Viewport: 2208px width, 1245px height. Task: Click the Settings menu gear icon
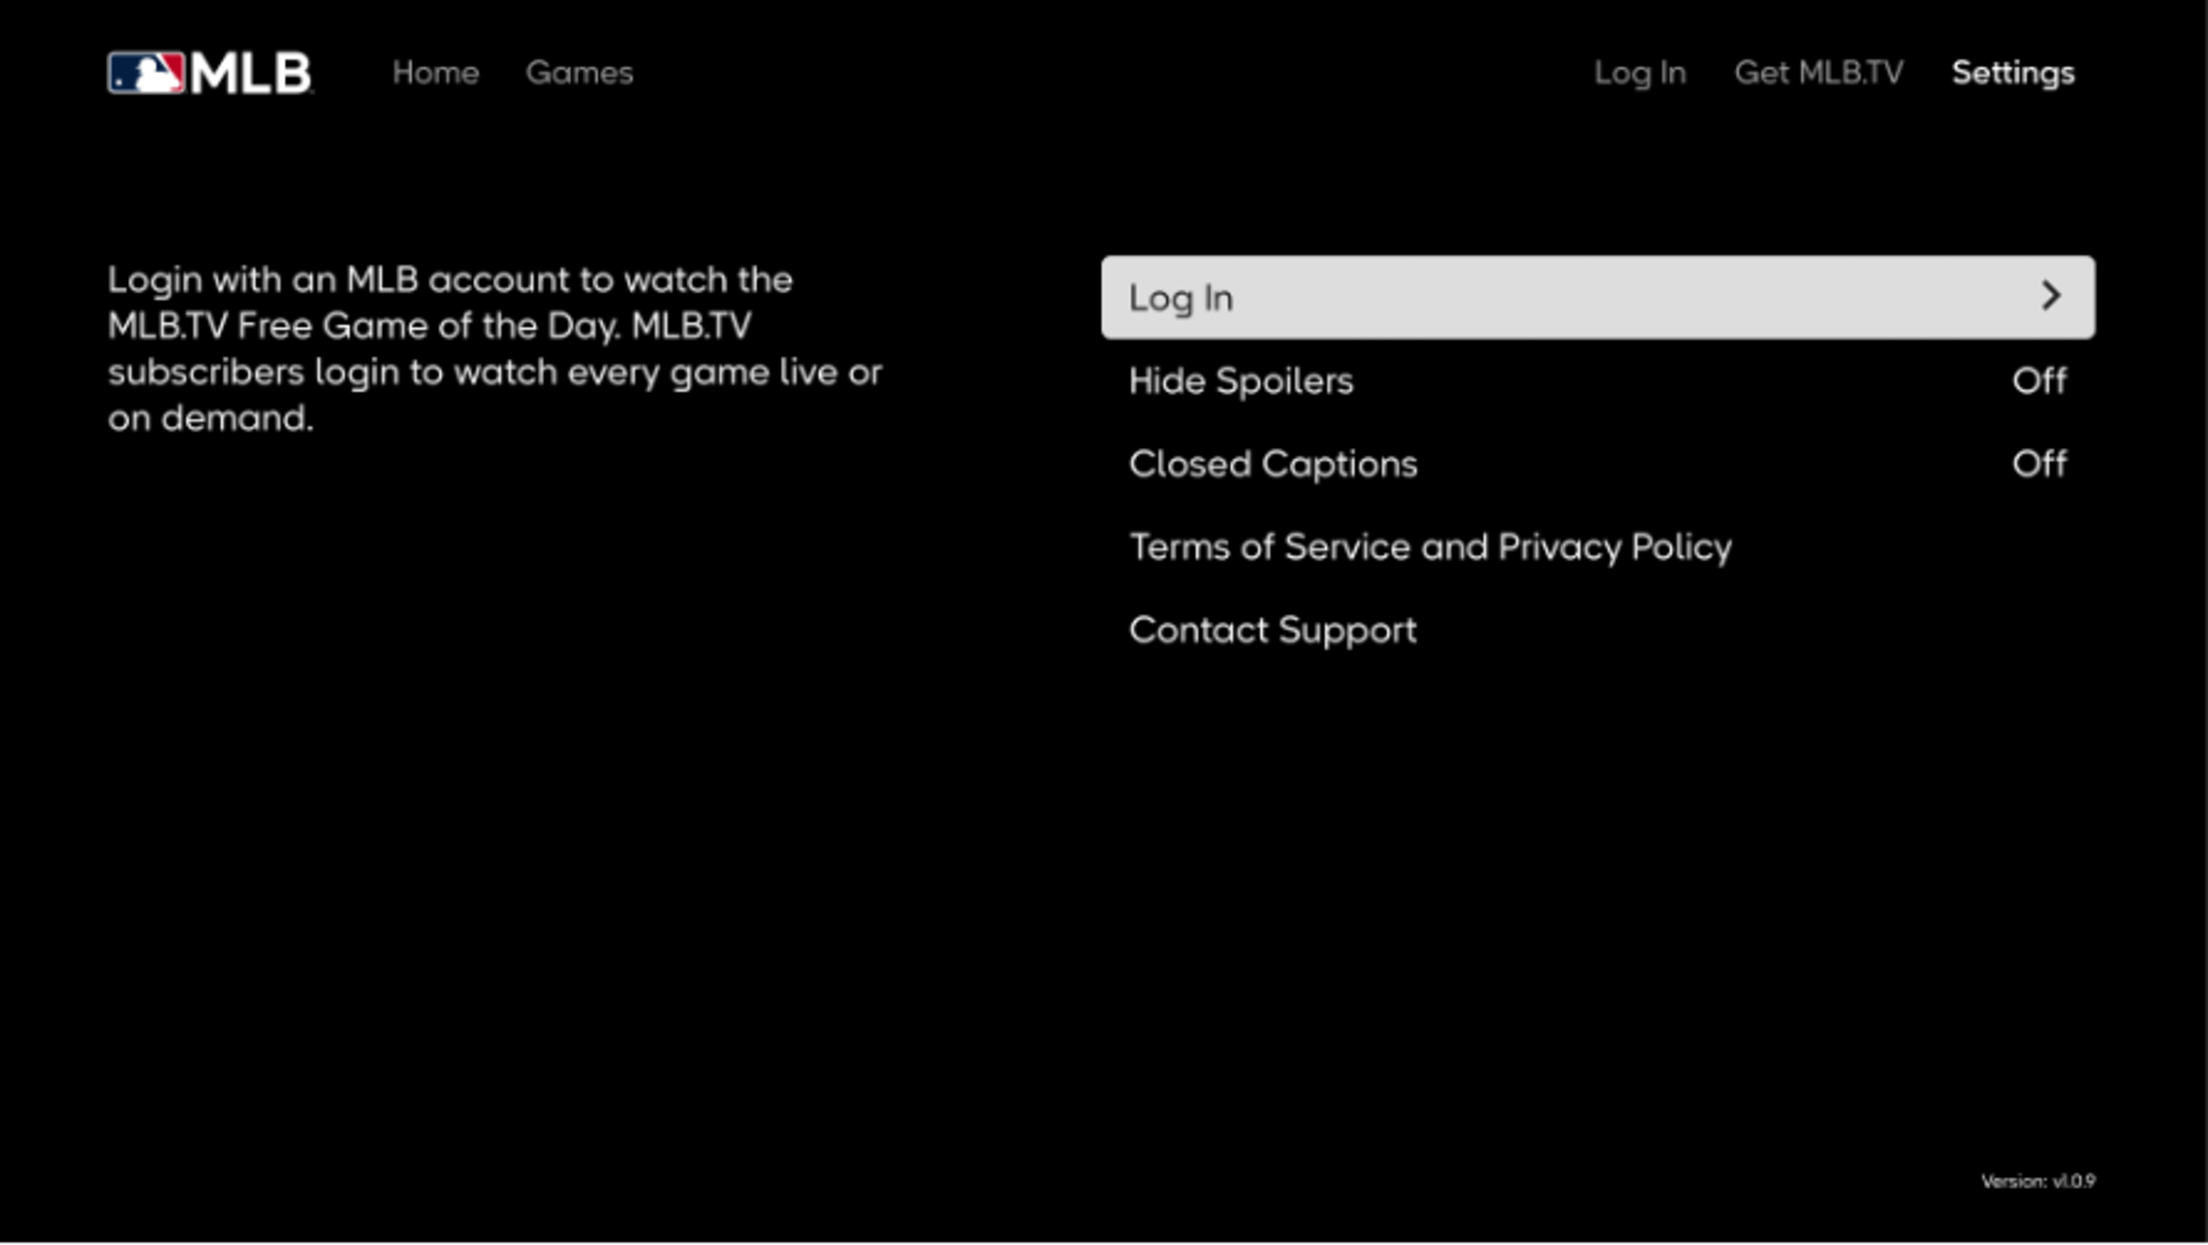click(x=2012, y=71)
